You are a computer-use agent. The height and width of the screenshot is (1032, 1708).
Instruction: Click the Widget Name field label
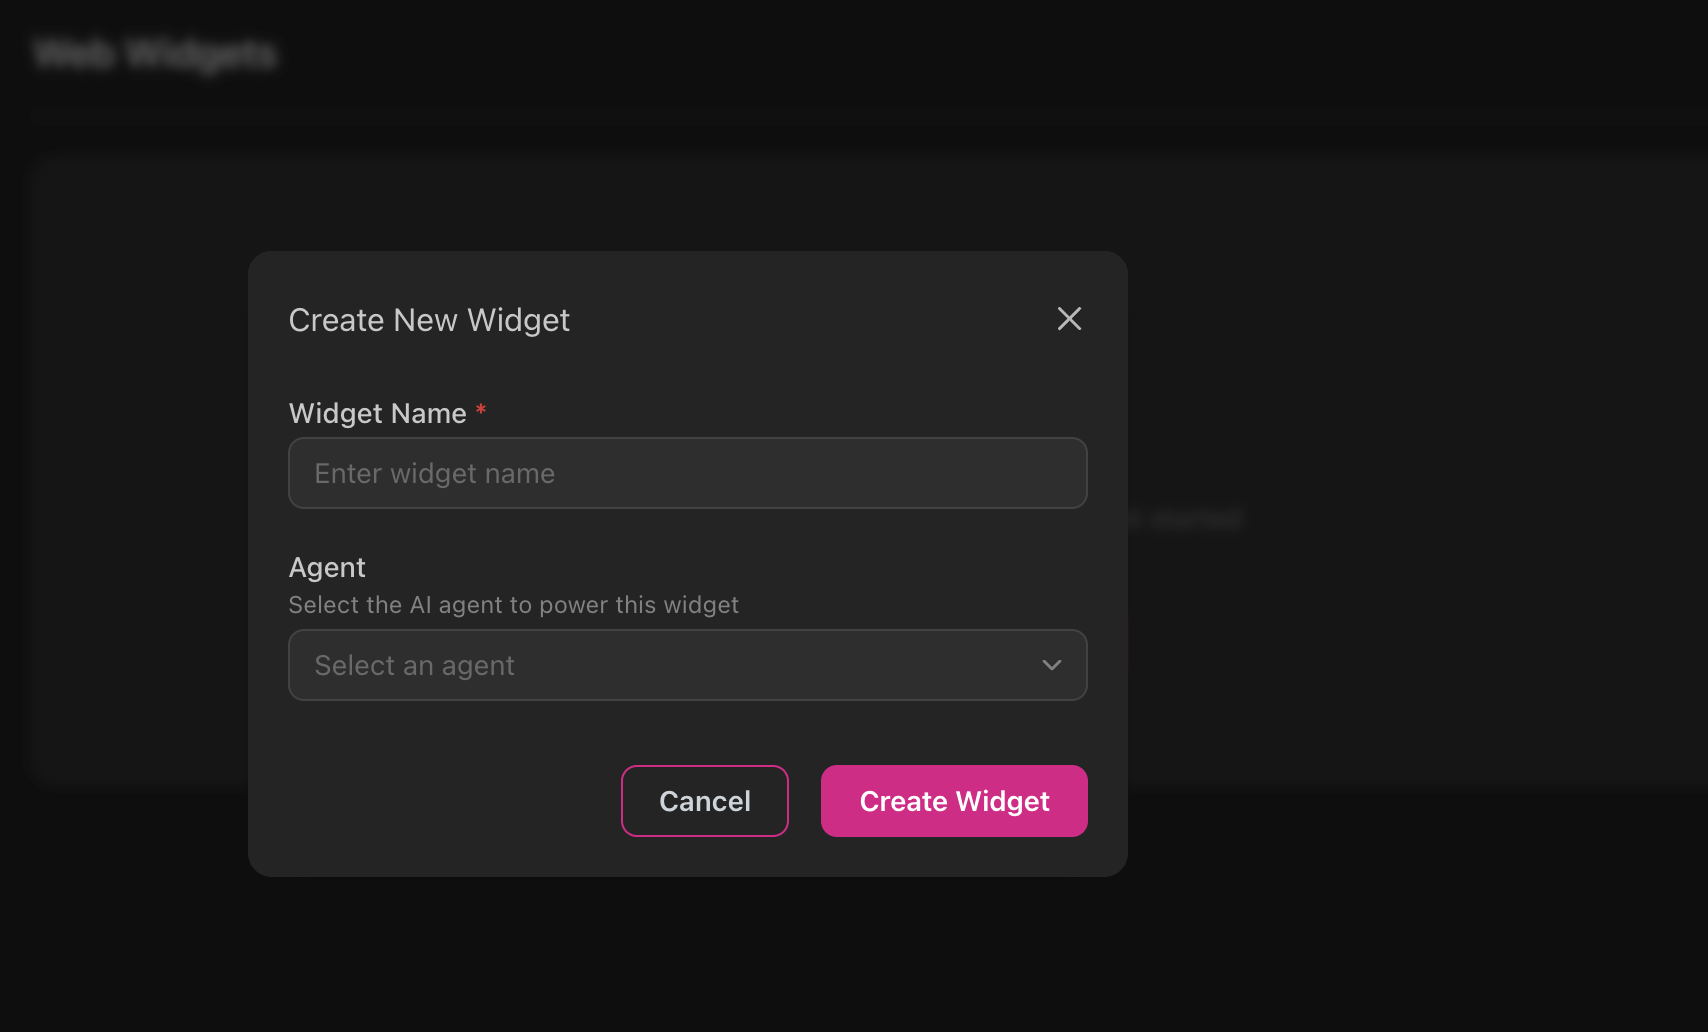click(x=376, y=413)
